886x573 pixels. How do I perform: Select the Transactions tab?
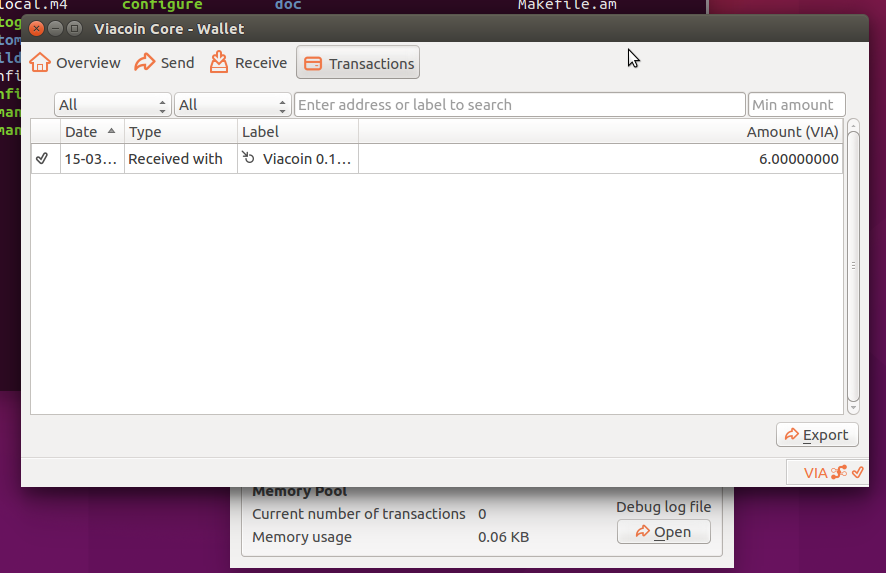tap(358, 63)
